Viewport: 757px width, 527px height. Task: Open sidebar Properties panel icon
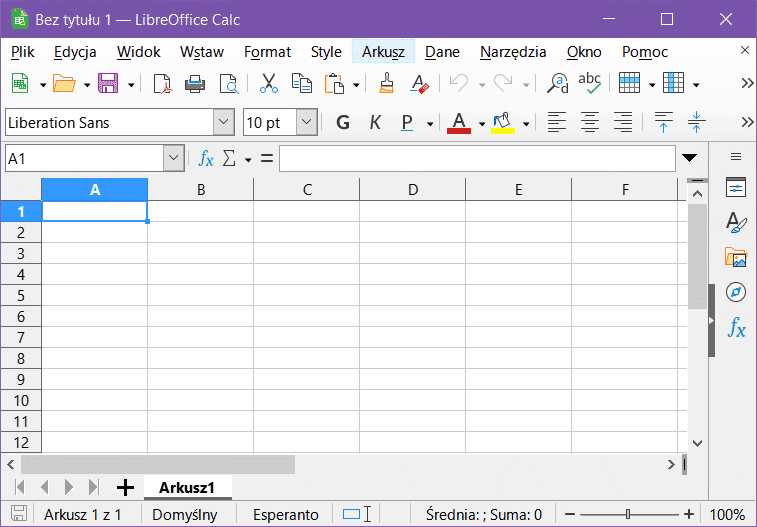[736, 188]
